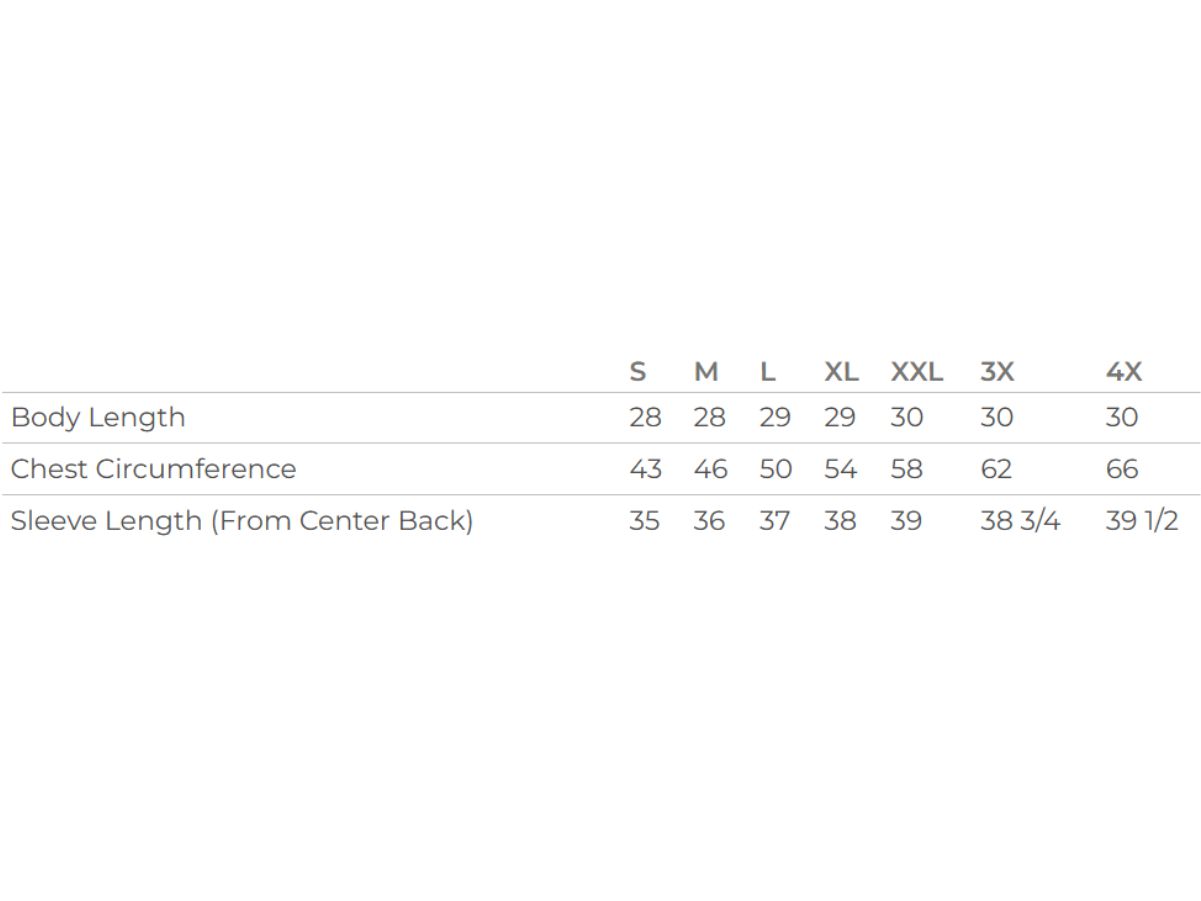Select chest circumference value 50

pyautogui.click(x=775, y=469)
